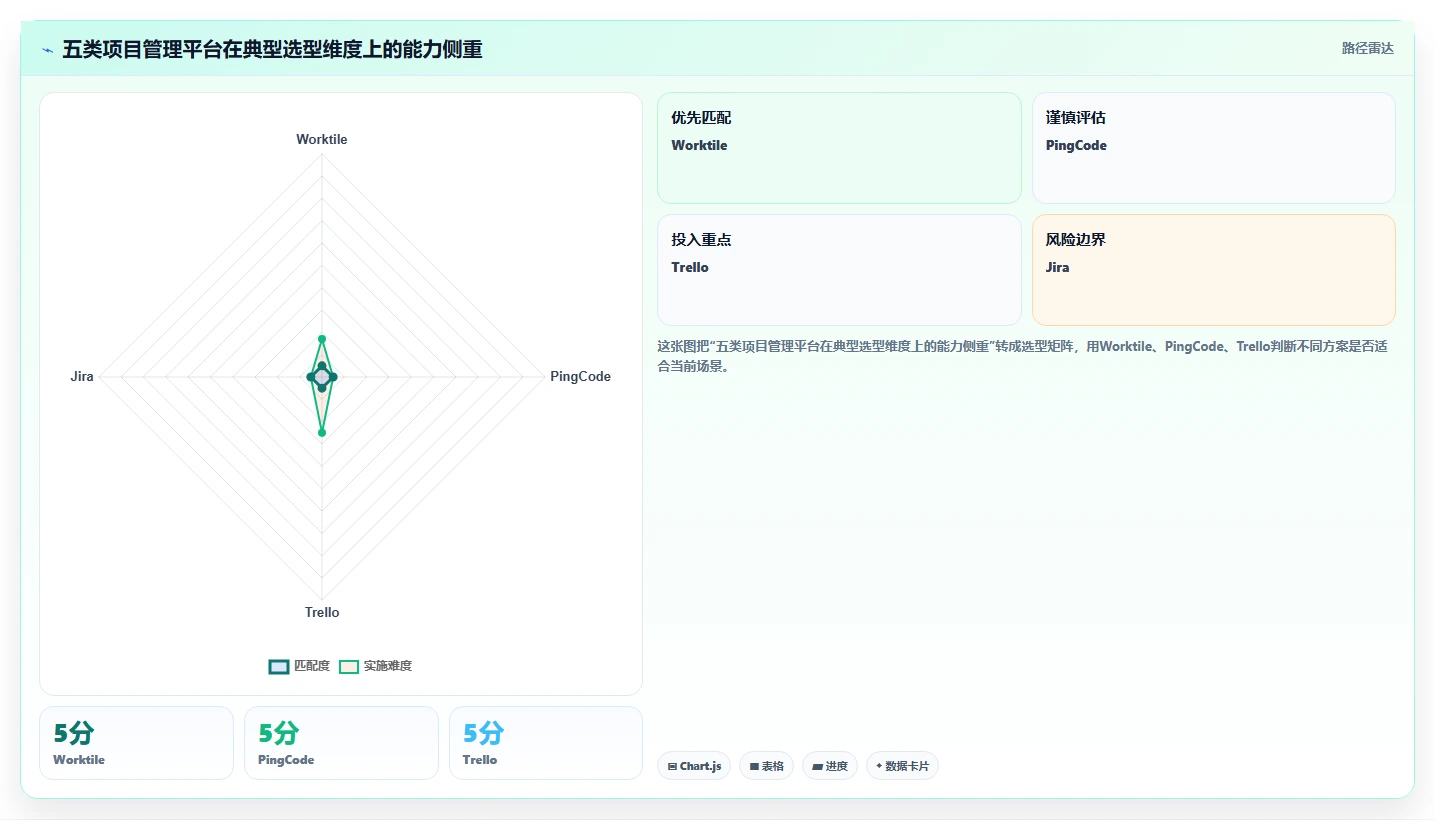Click the chart title 五类项目管理平台 heading
The width and height of the screenshot is (1435, 820).
272,49
